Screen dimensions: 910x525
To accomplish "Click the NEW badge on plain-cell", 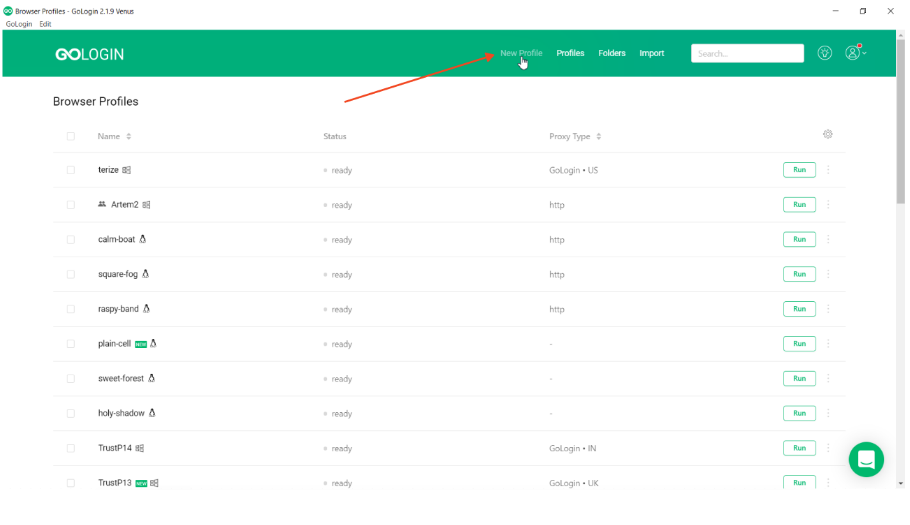I will [x=140, y=344].
